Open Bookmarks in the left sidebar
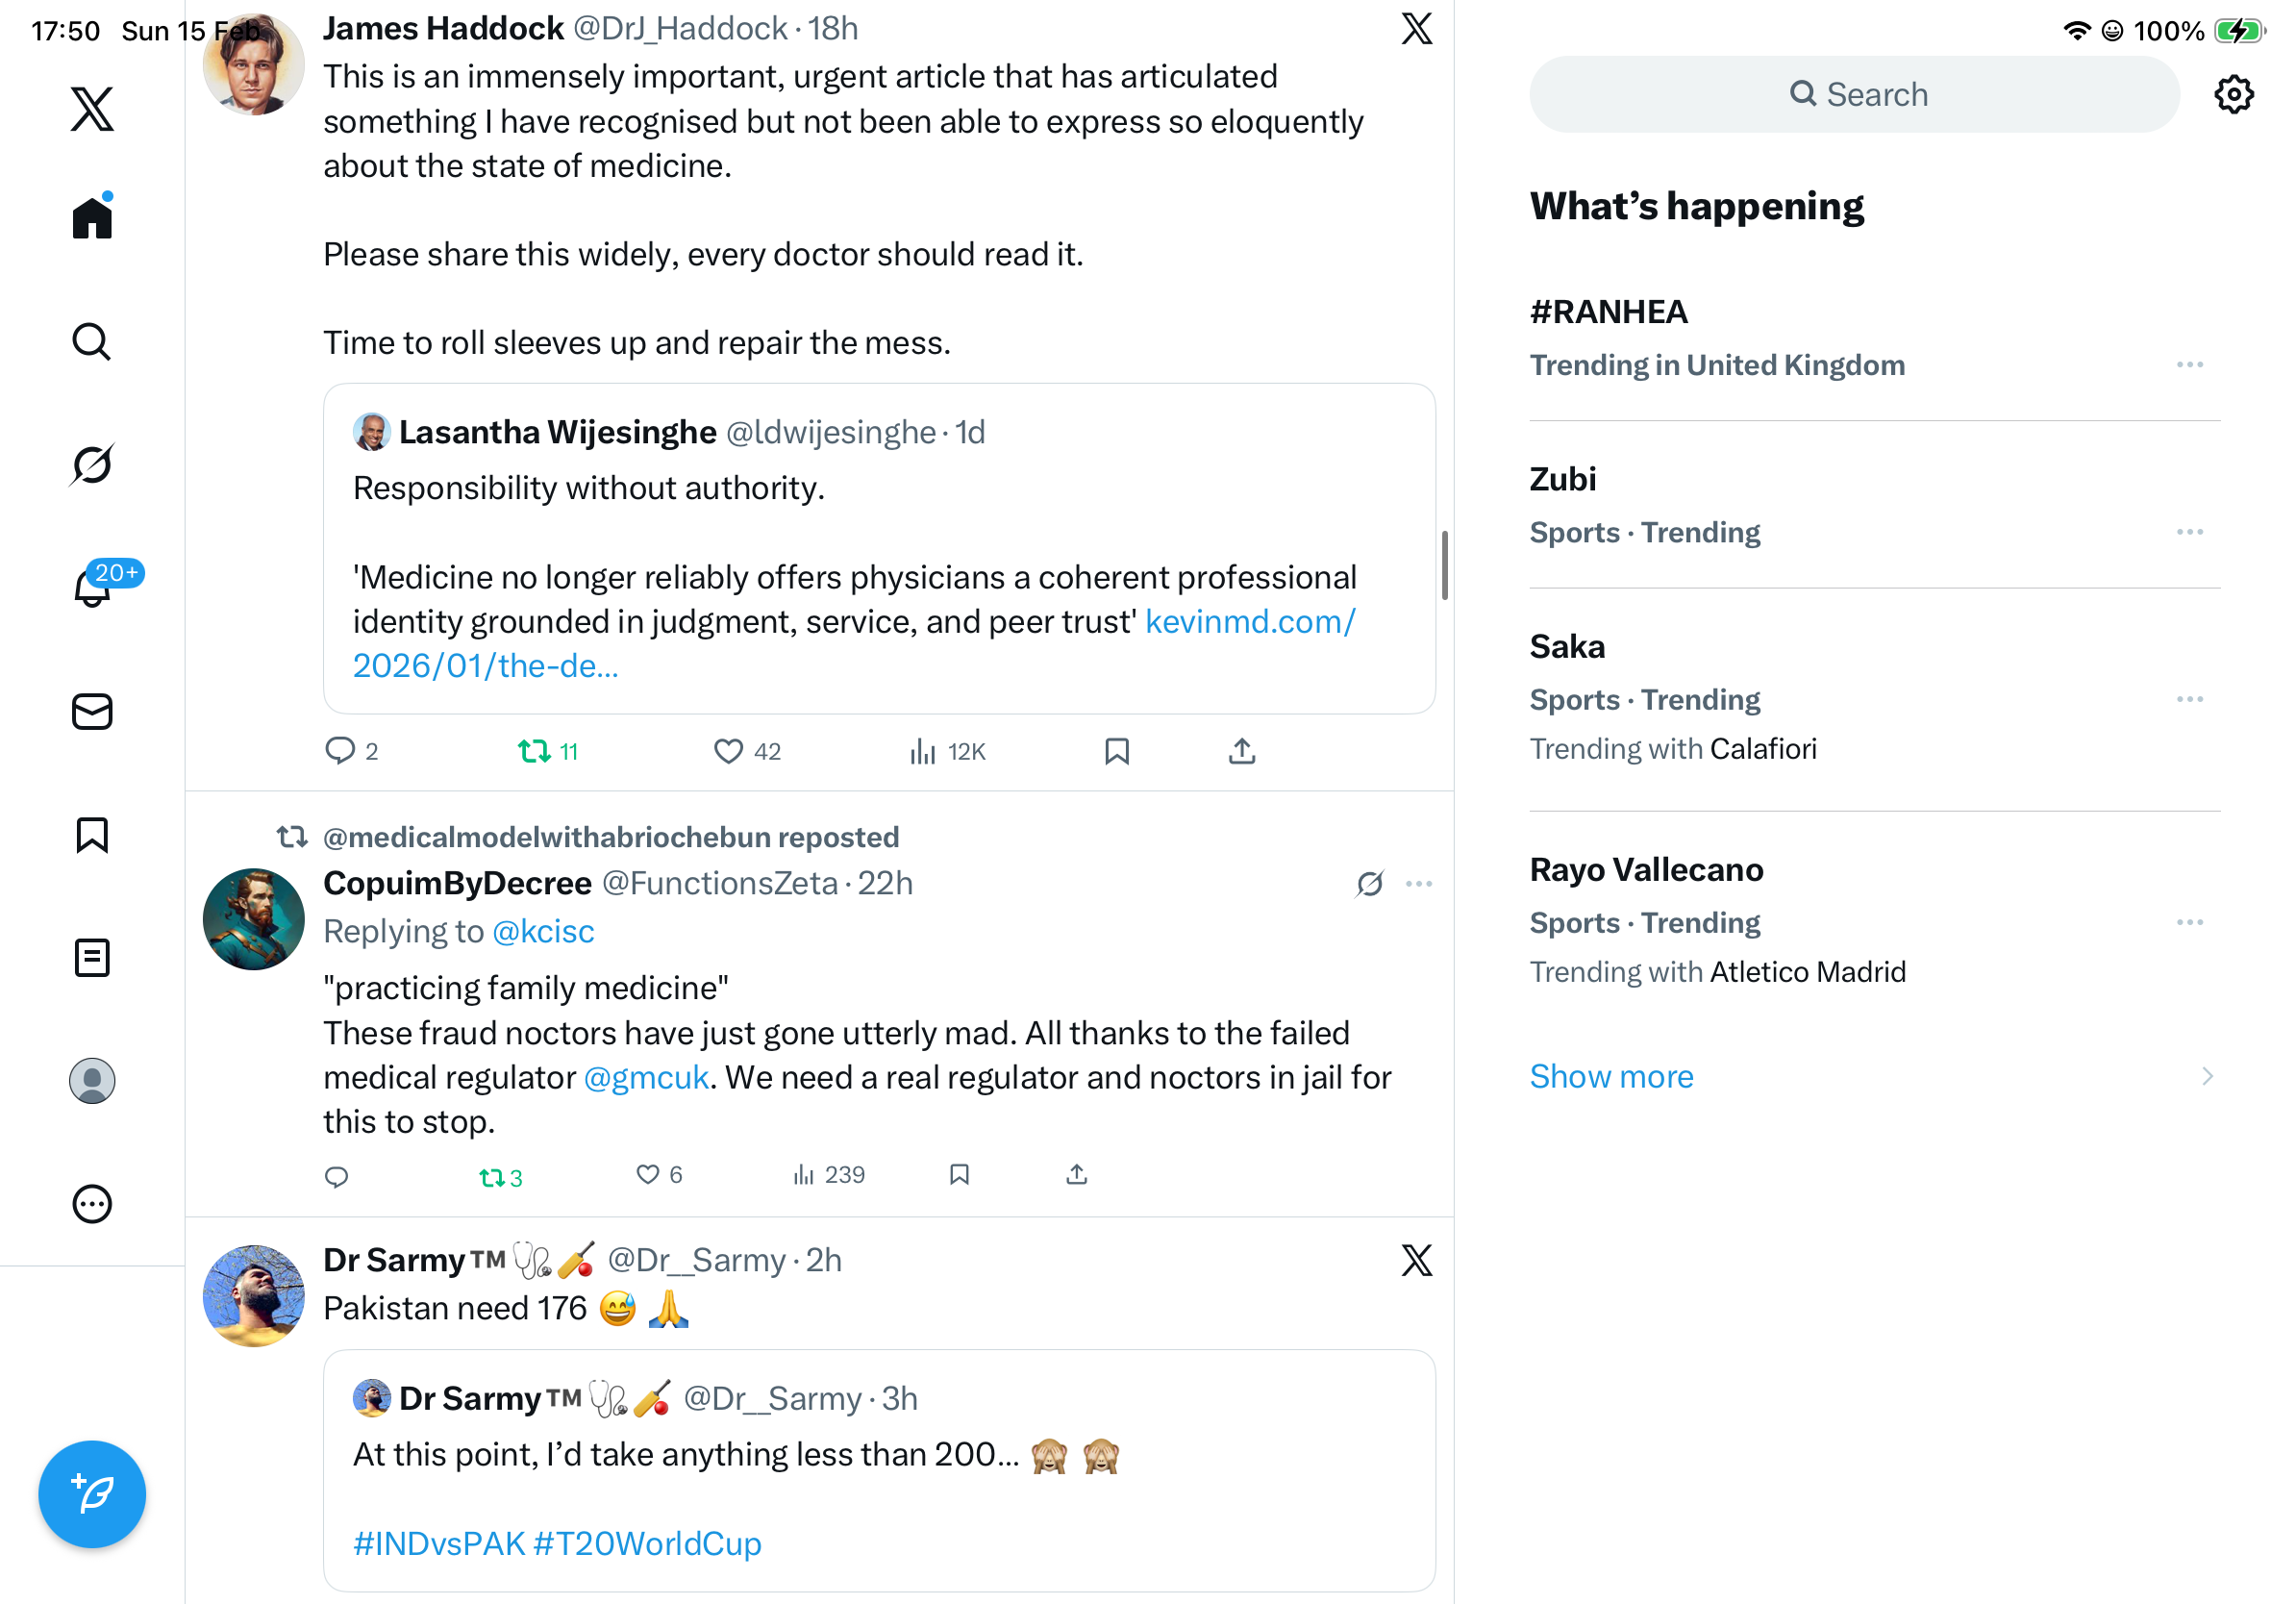 tap(92, 835)
